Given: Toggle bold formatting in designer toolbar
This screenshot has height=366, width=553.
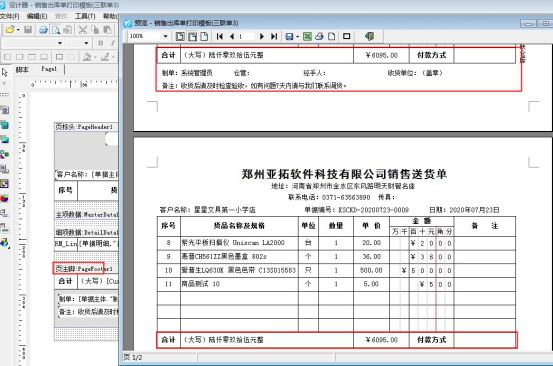Looking at the screenshot, I should 101,43.
